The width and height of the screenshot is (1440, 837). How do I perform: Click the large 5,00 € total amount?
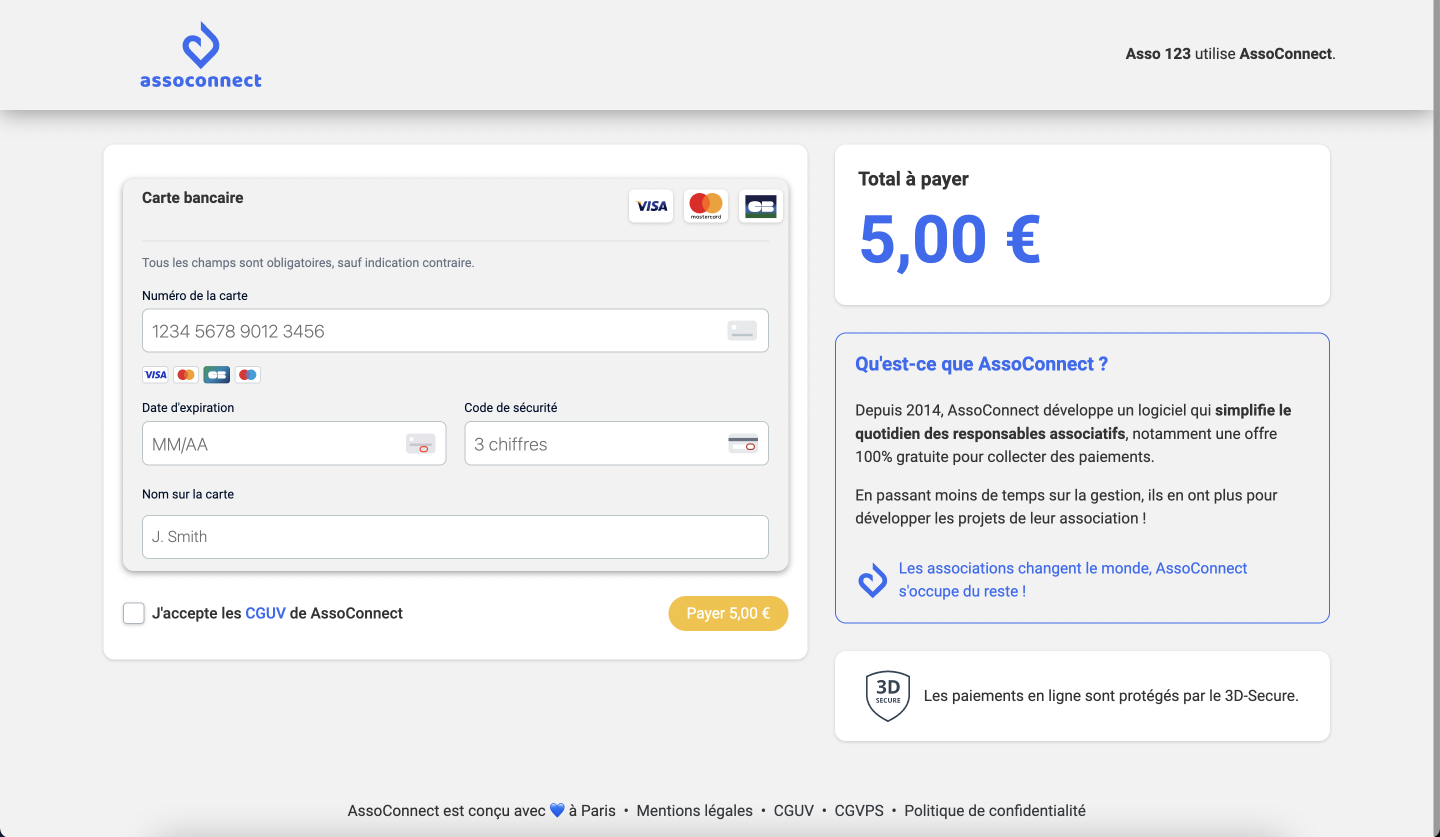(950, 240)
